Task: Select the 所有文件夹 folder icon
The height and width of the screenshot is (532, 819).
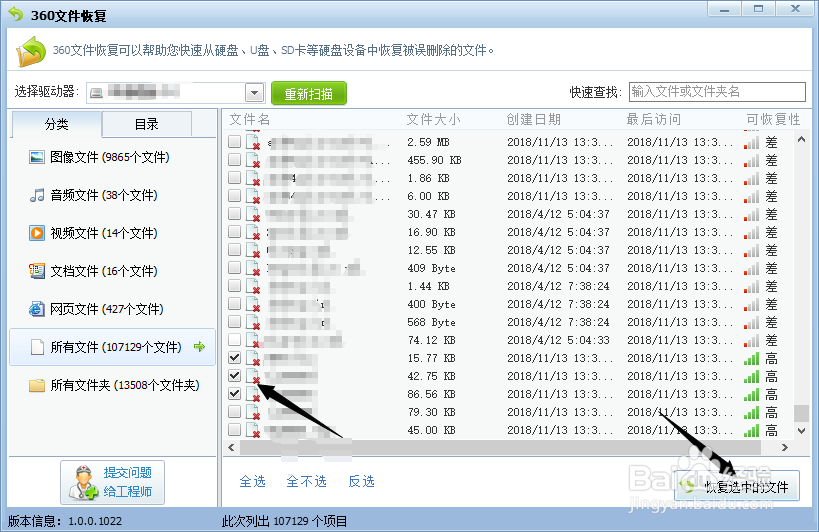Action: tap(37, 385)
